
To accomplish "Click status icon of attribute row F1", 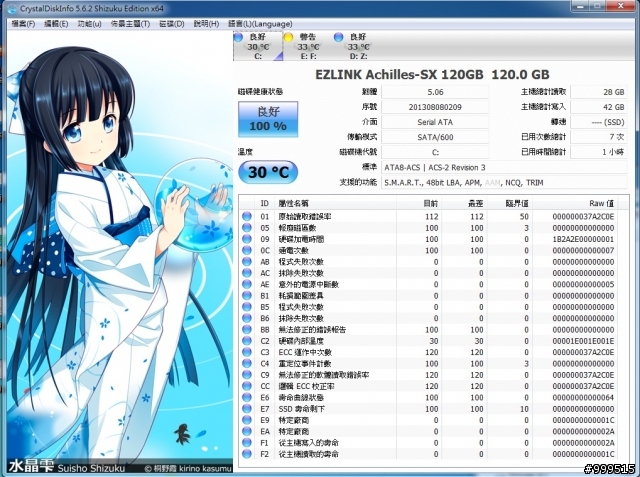I will pyautogui.click(x=247, y=443).
